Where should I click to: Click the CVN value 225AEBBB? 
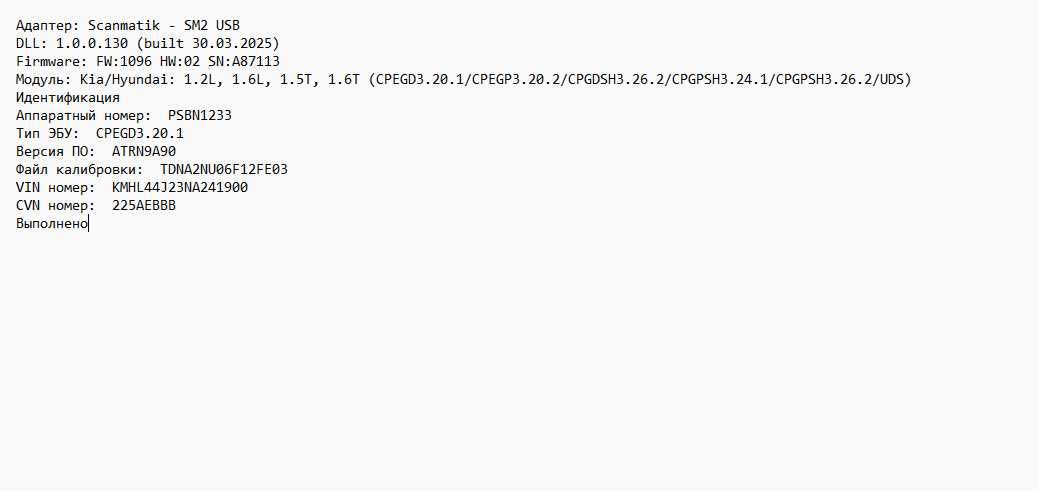[144, 205]
